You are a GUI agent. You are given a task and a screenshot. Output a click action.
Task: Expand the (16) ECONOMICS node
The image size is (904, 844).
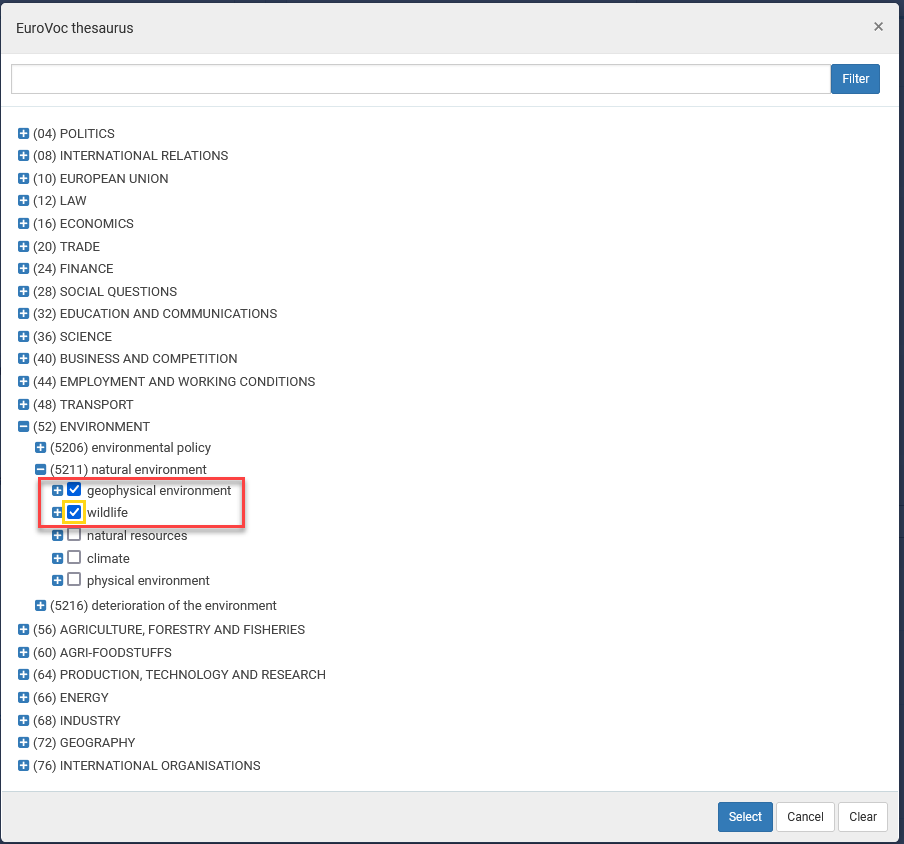click(23, 223)
